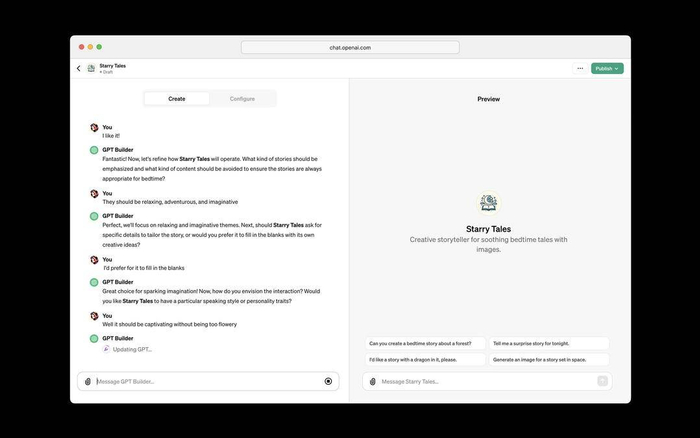Go back using the left arrow
Image resolution: width=700 pixels, height=438 pixels.
tap(79, 68)
